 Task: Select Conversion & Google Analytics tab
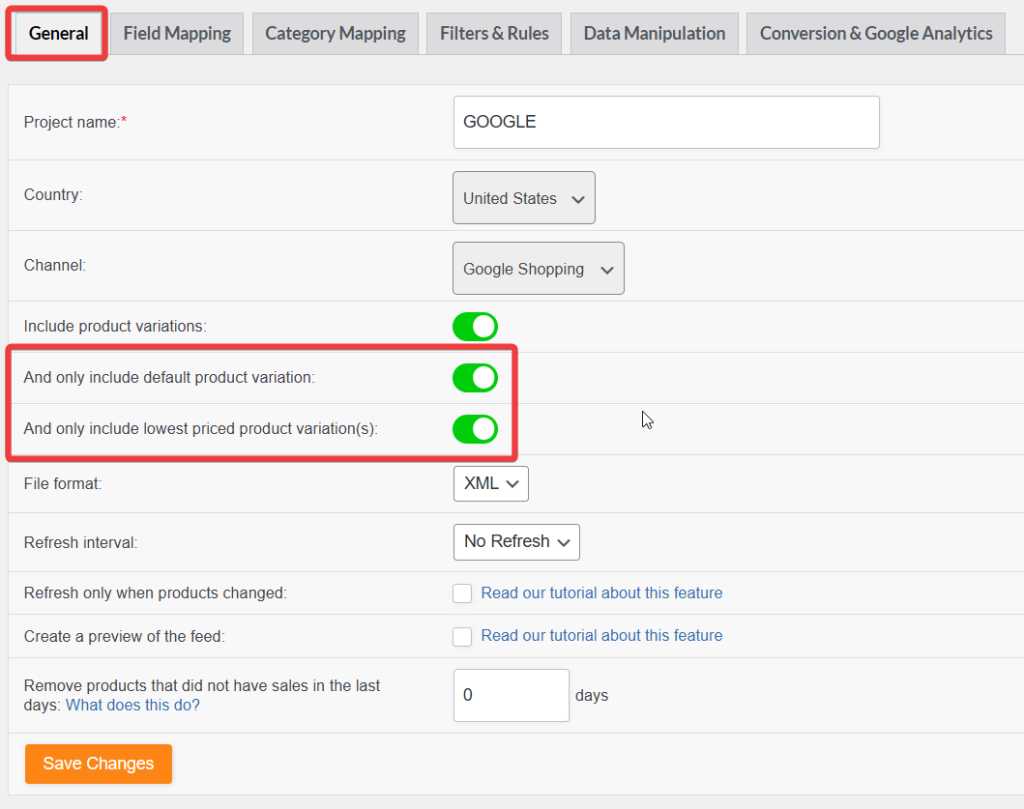876,33
